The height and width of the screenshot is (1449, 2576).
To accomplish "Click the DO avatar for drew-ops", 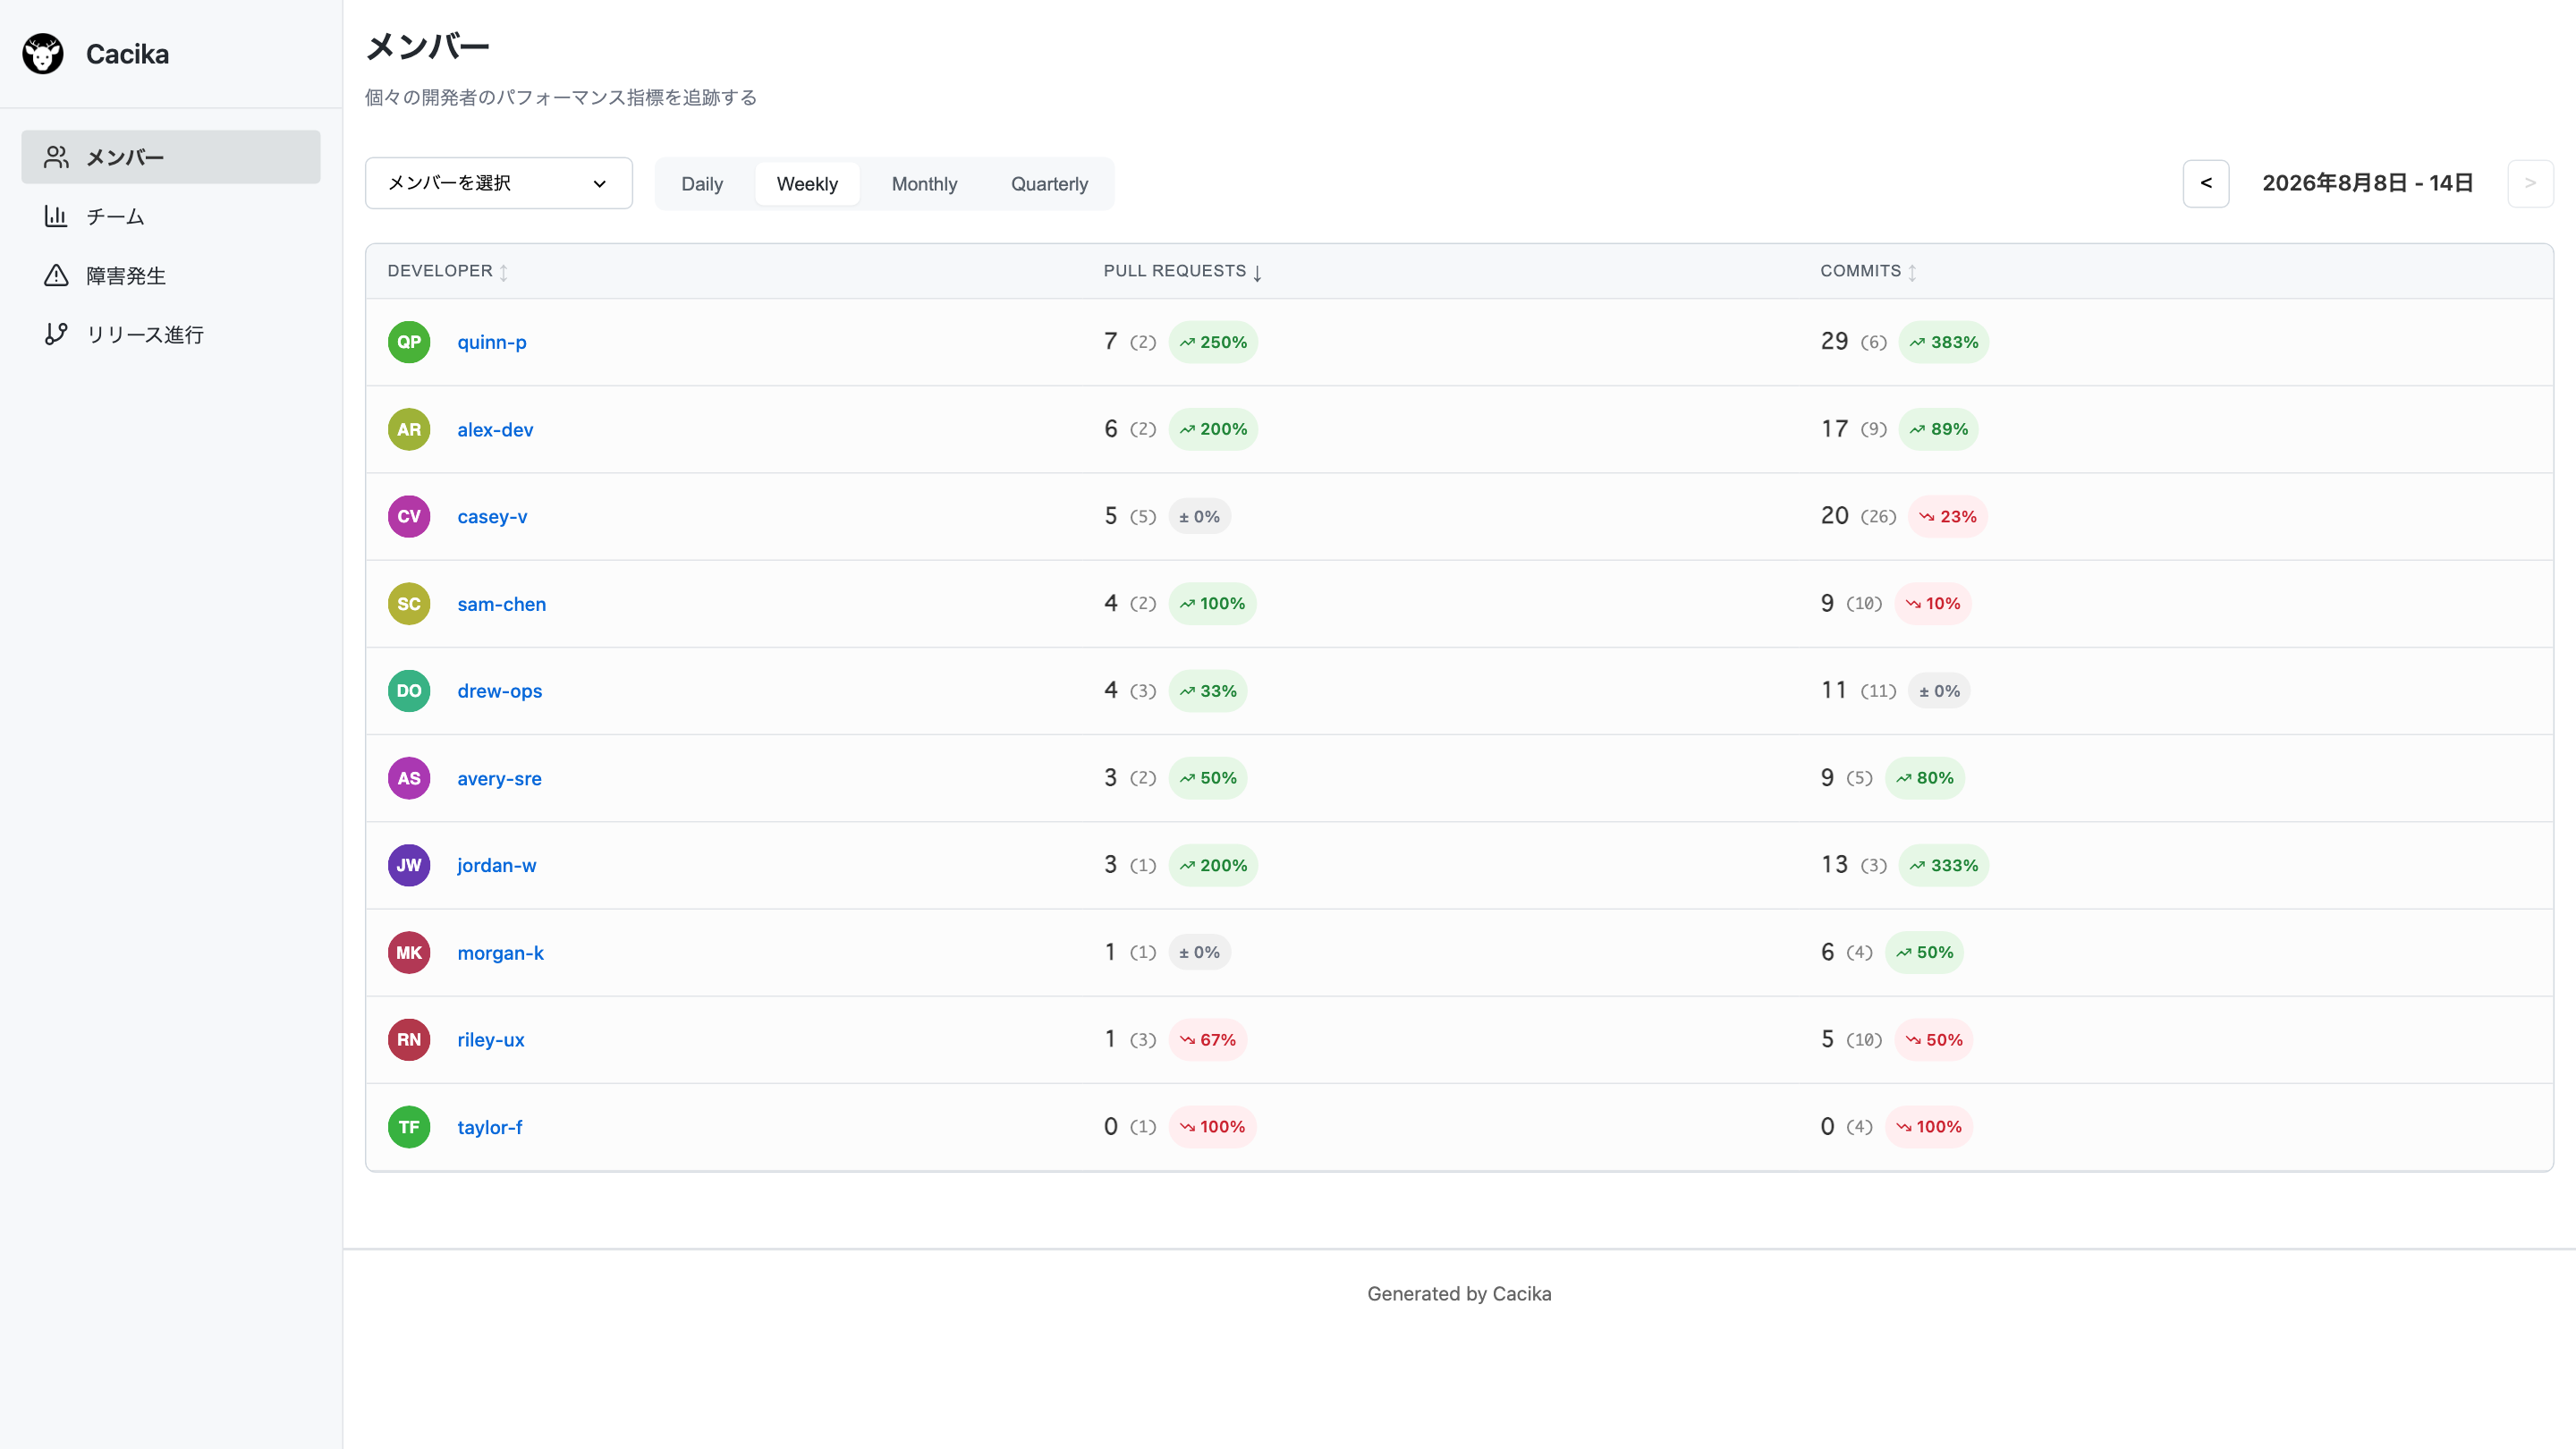I will tap(409, 691).
